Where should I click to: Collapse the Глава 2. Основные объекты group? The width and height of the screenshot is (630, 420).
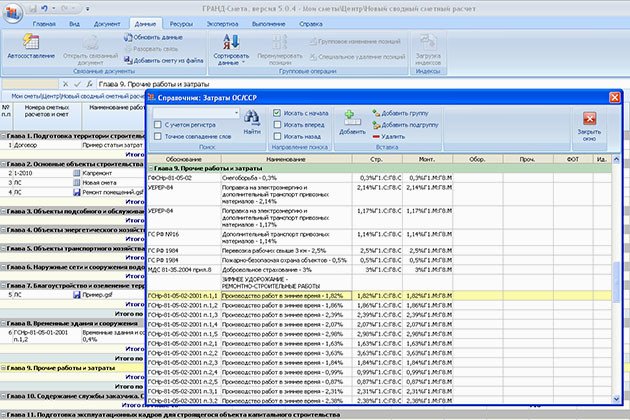(5, 162)
